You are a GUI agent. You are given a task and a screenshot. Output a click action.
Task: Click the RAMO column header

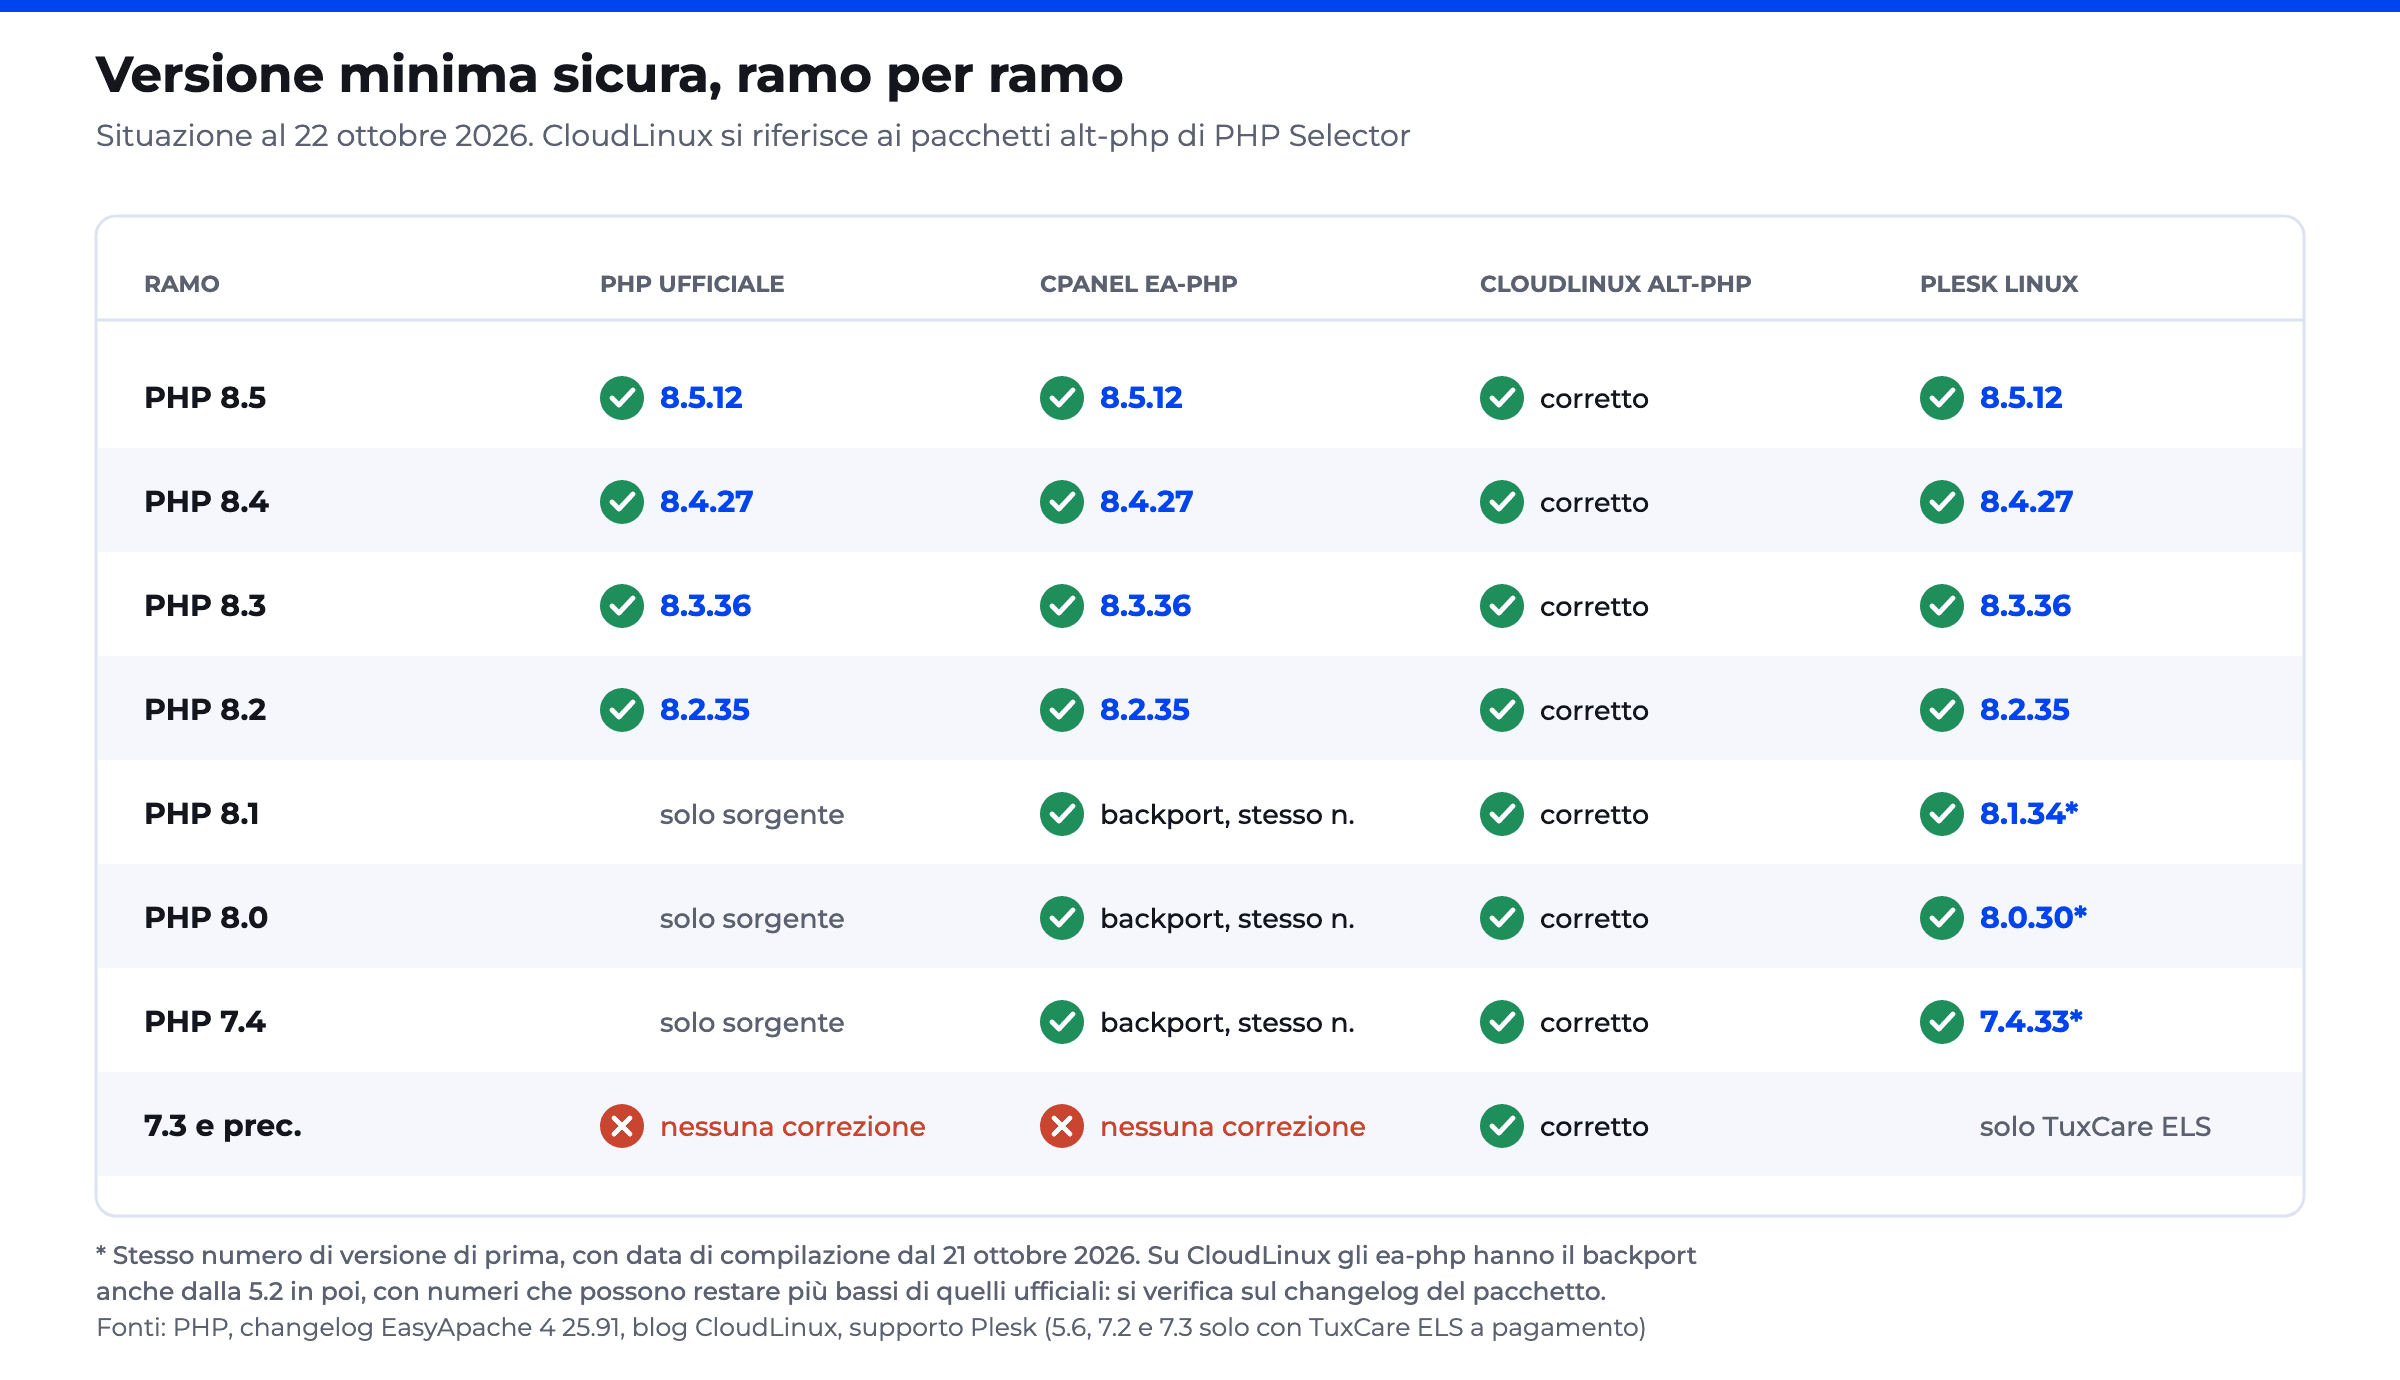point(182,284)
